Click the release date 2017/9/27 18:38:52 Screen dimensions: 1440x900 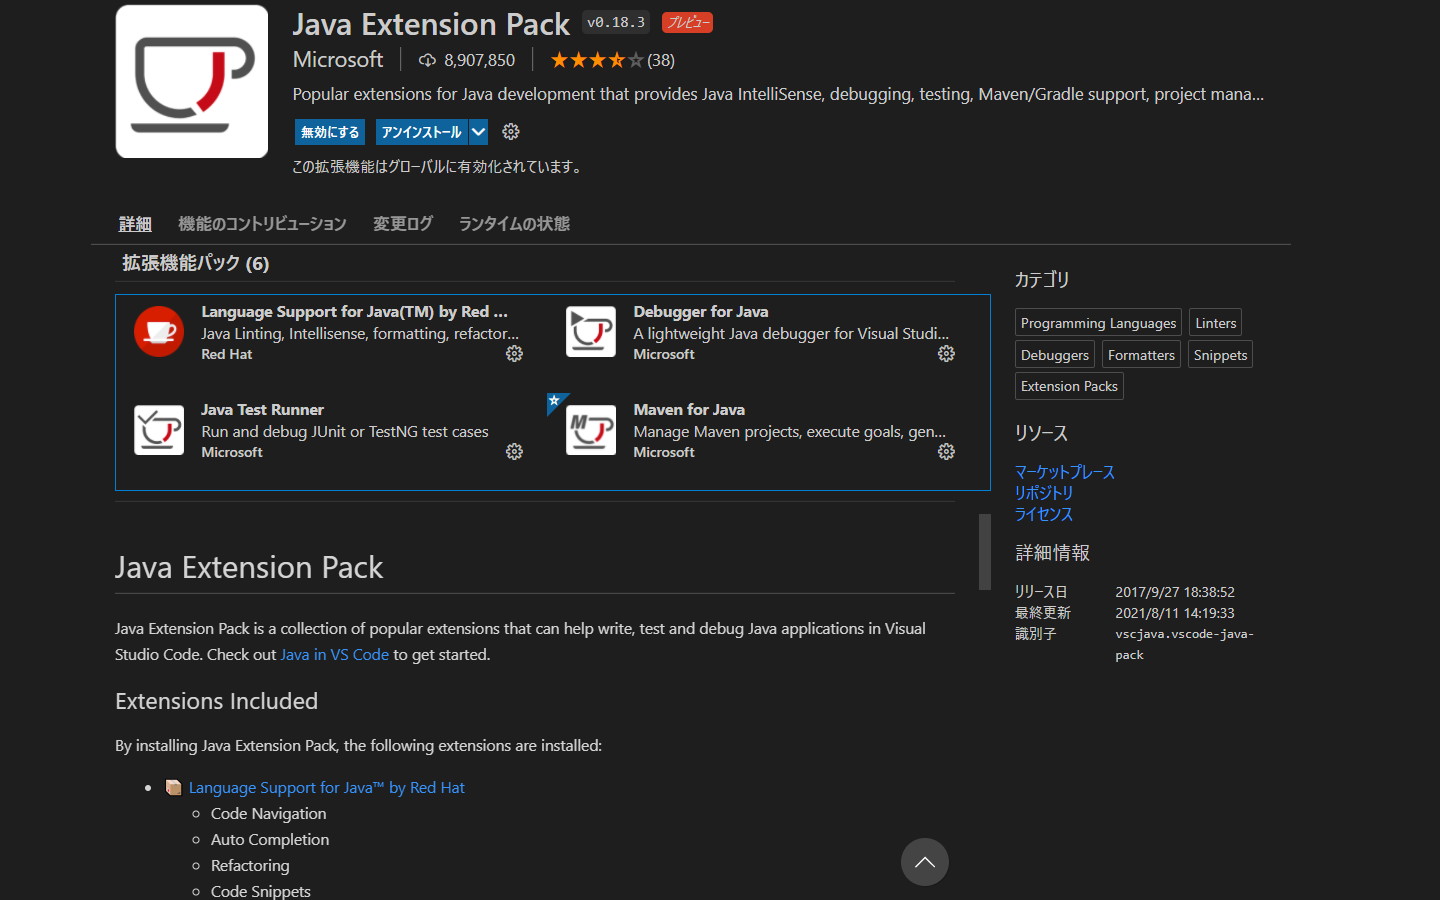(x=1175, y=592)
